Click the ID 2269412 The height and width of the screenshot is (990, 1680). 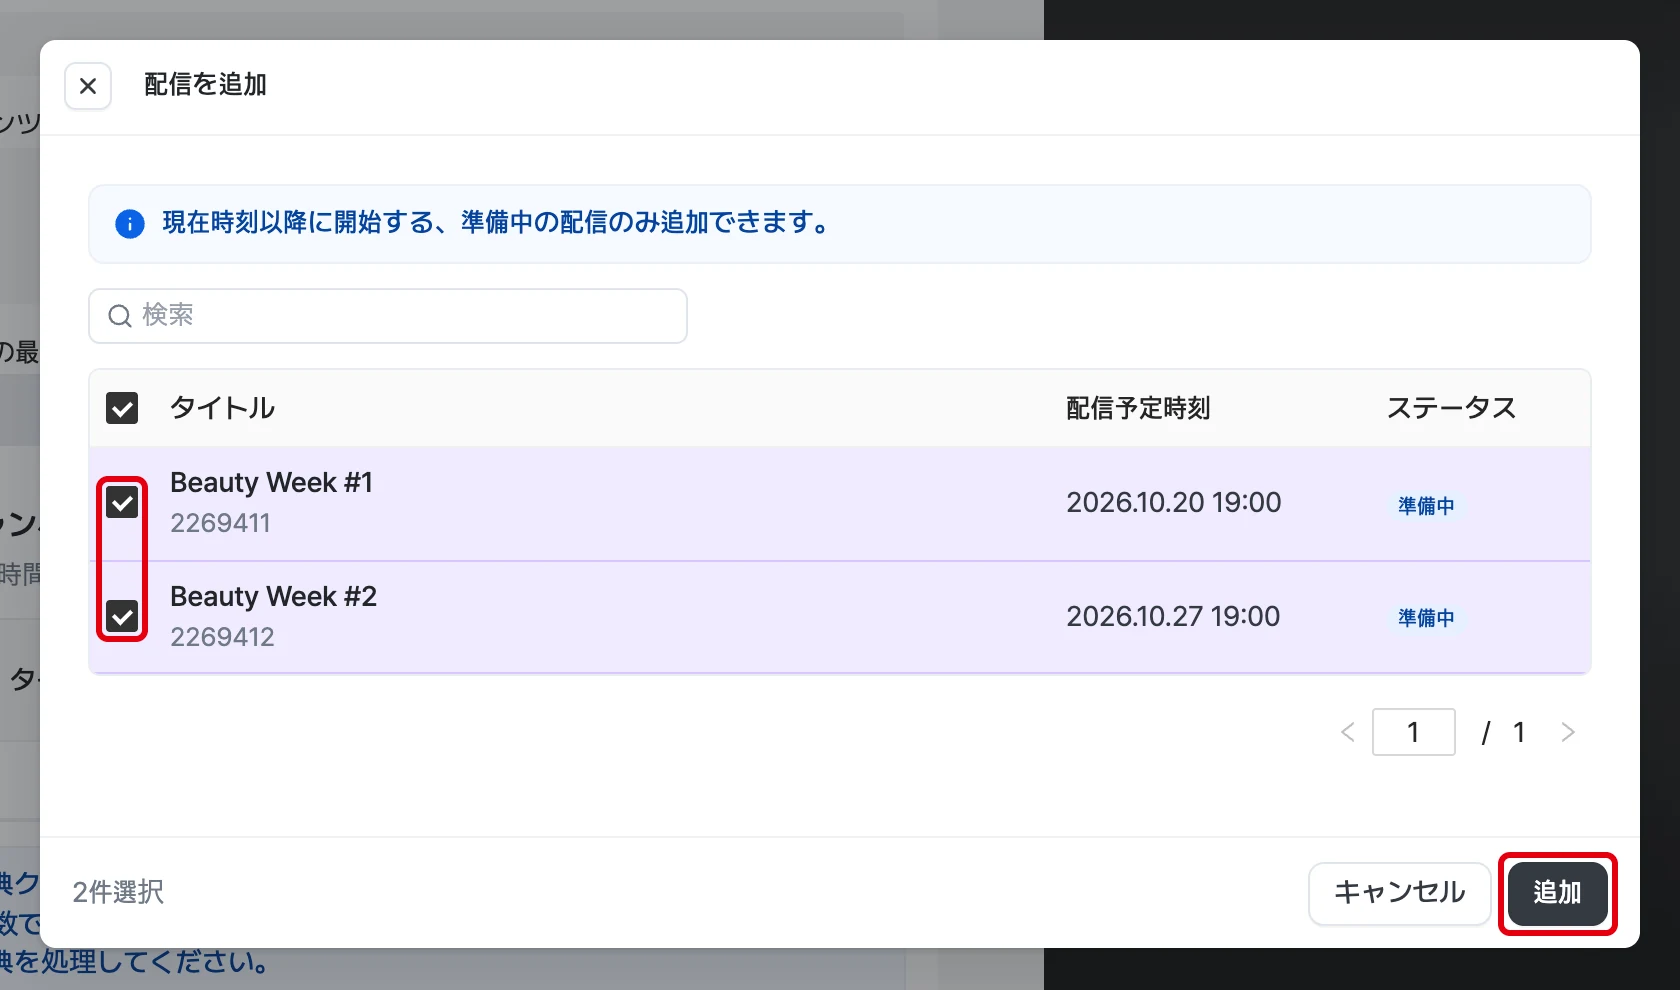pyautogui.click(x=222, y=637)
